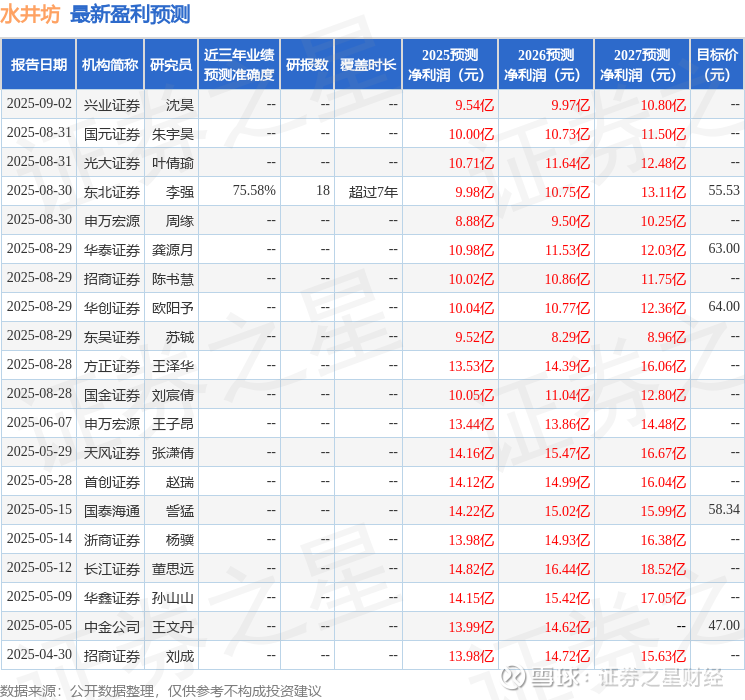
Task: Click the 2025-09-02 report date
Action: pos(39,104)
